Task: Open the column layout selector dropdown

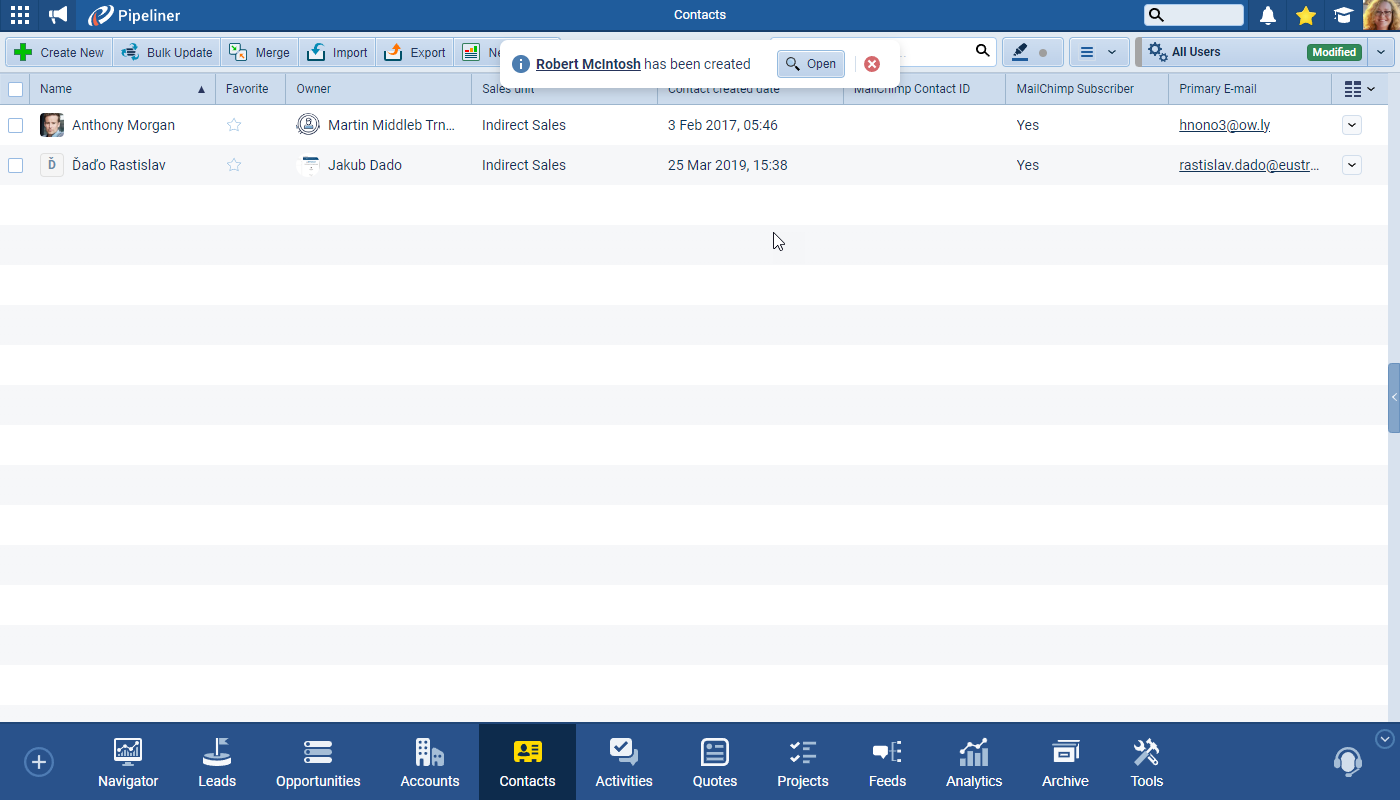Action: (x=1359, y=89)
